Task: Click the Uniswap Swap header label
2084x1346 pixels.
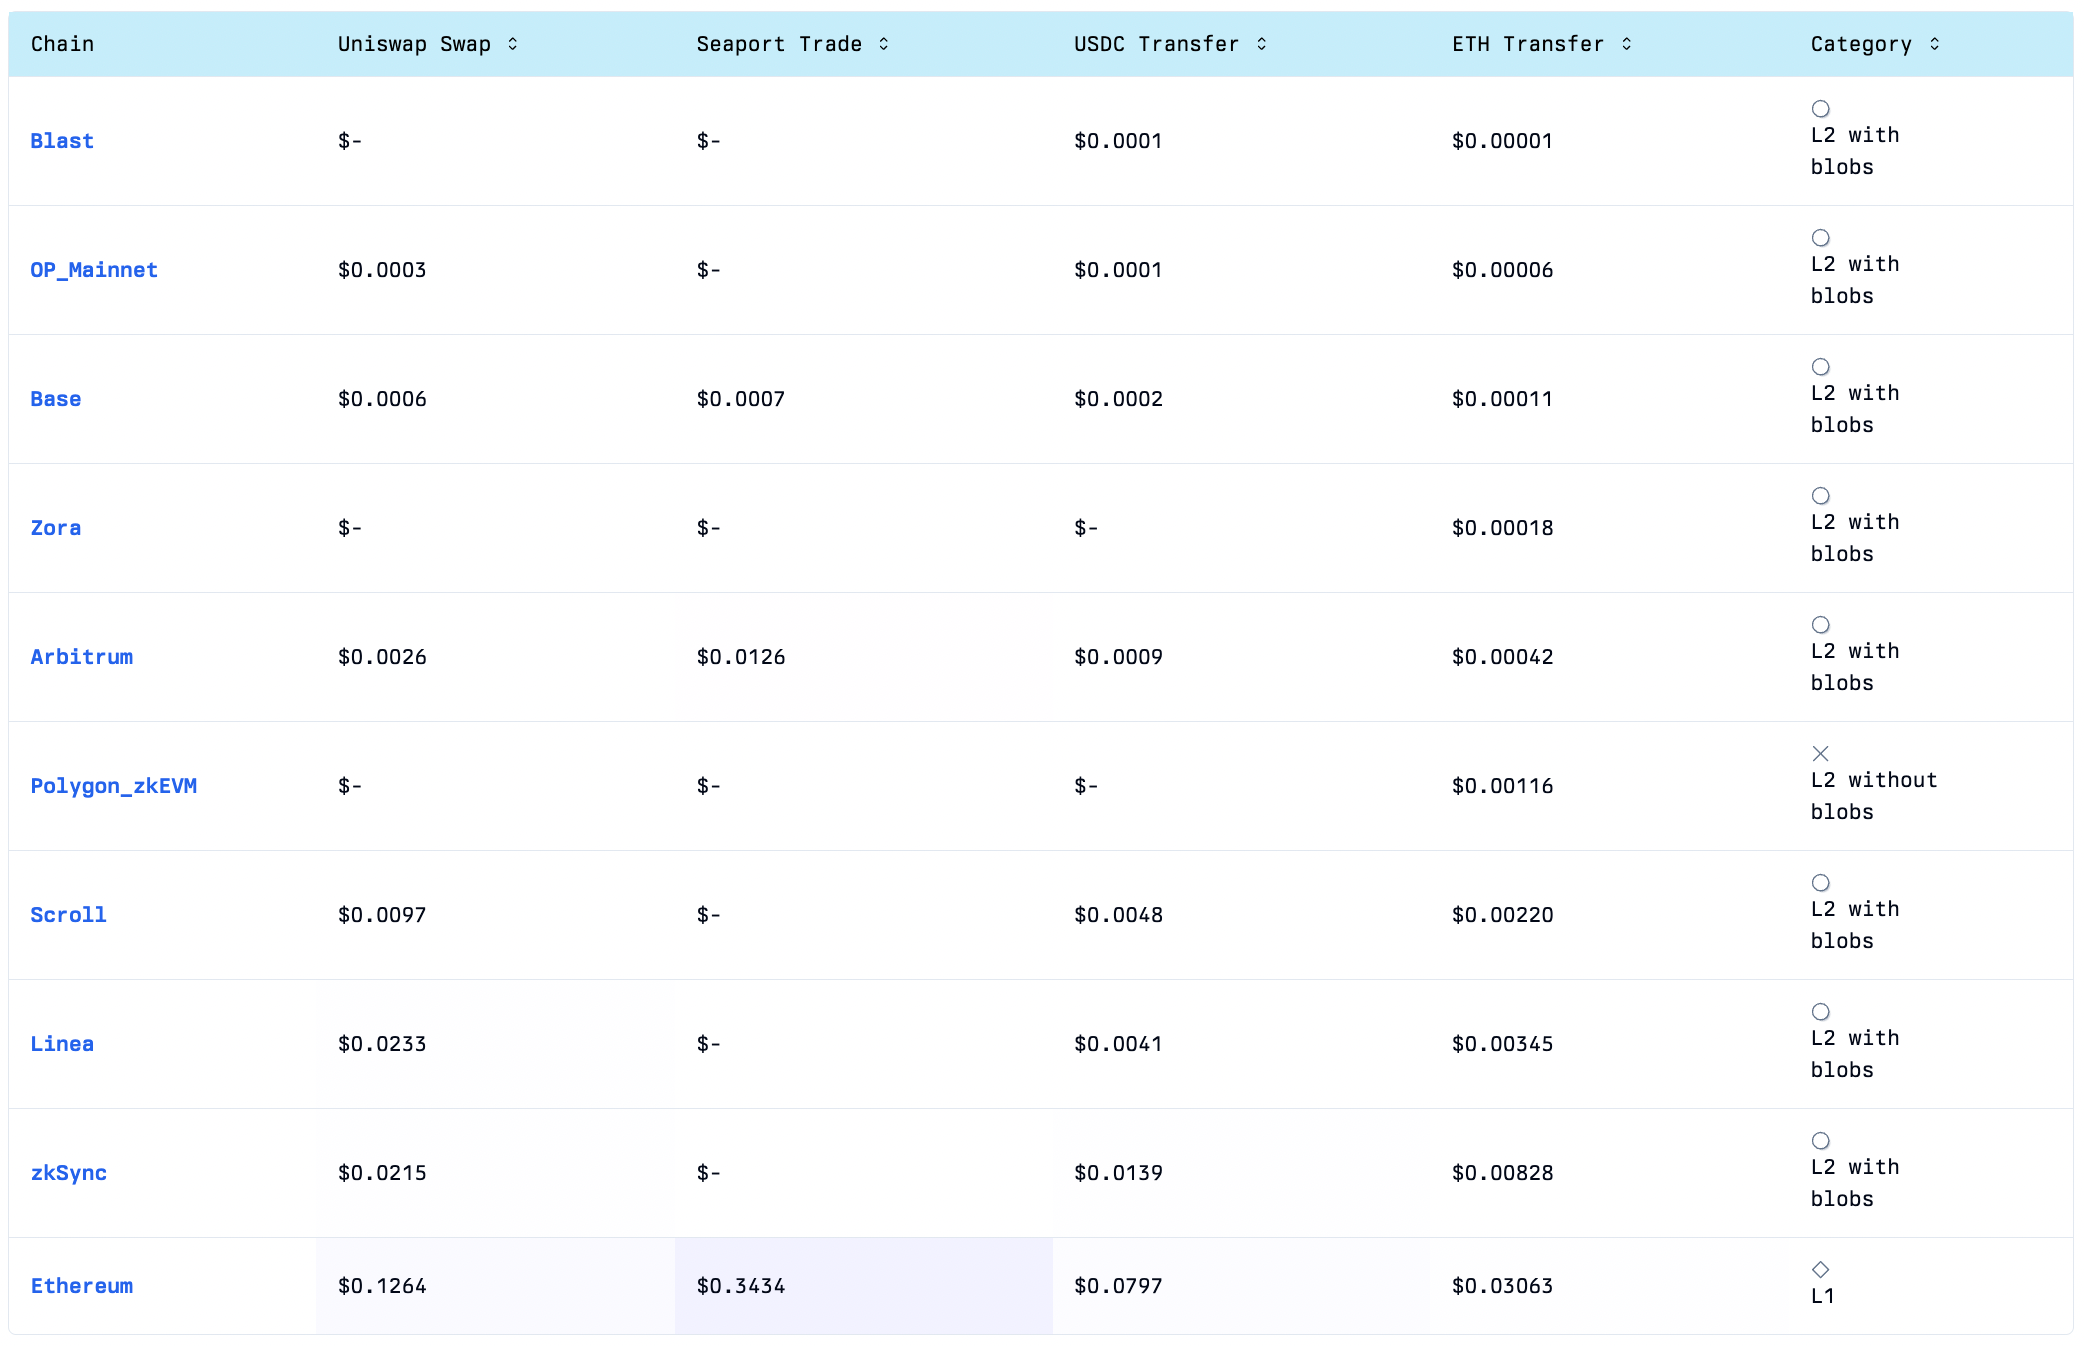Action: point(414,44)
